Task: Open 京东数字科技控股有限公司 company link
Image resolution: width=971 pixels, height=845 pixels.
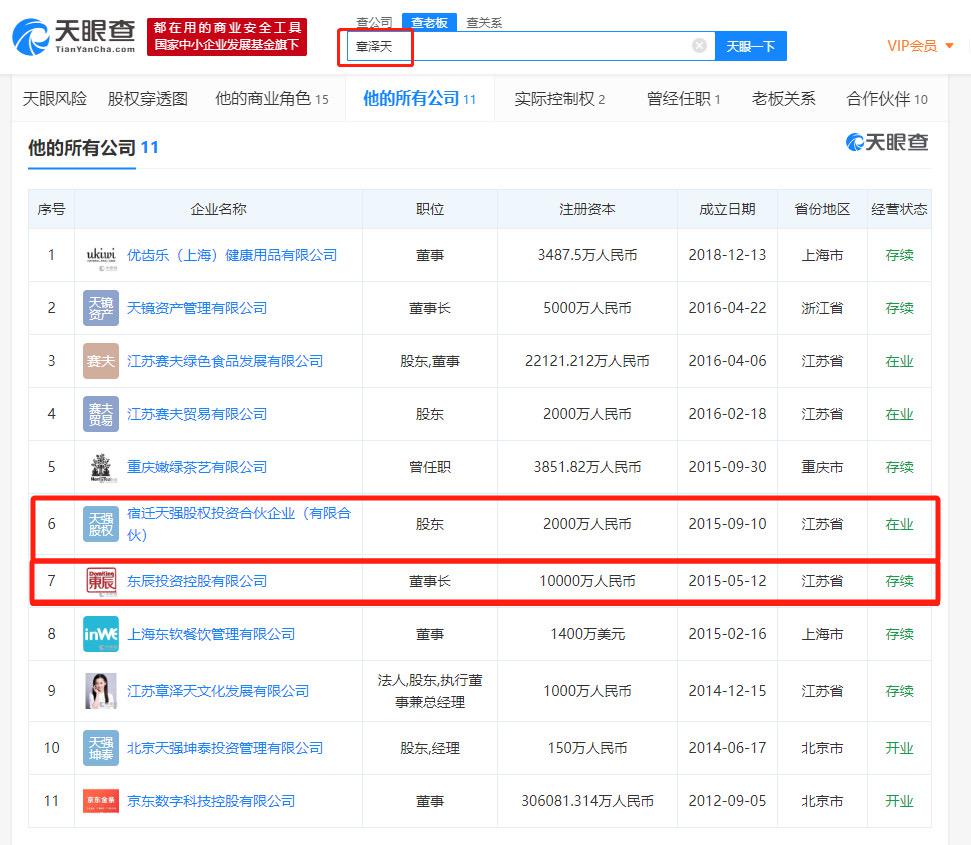Action: 211,801
